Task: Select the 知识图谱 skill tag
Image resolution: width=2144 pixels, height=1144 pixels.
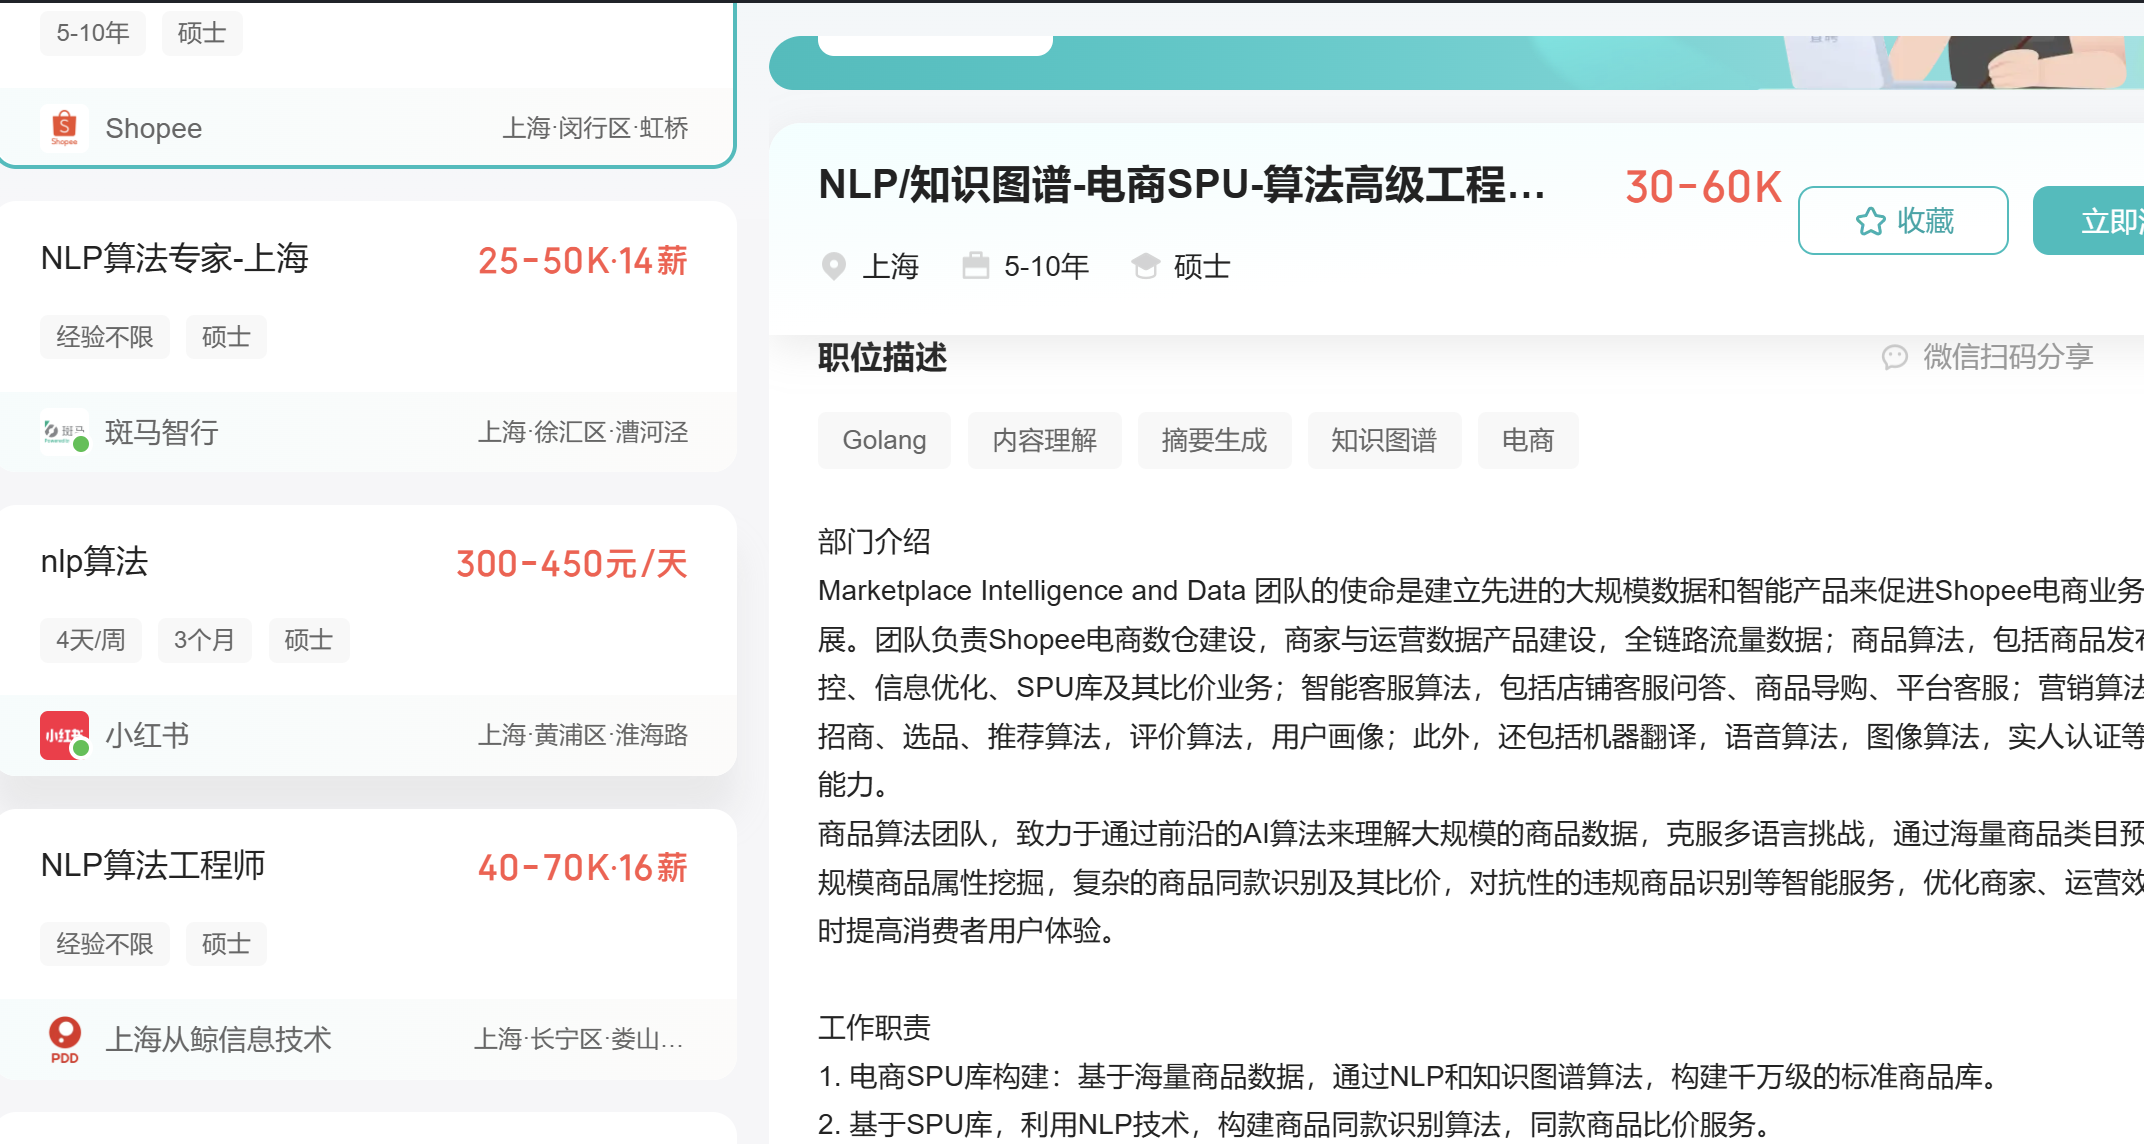Action: coord(1384,440)
